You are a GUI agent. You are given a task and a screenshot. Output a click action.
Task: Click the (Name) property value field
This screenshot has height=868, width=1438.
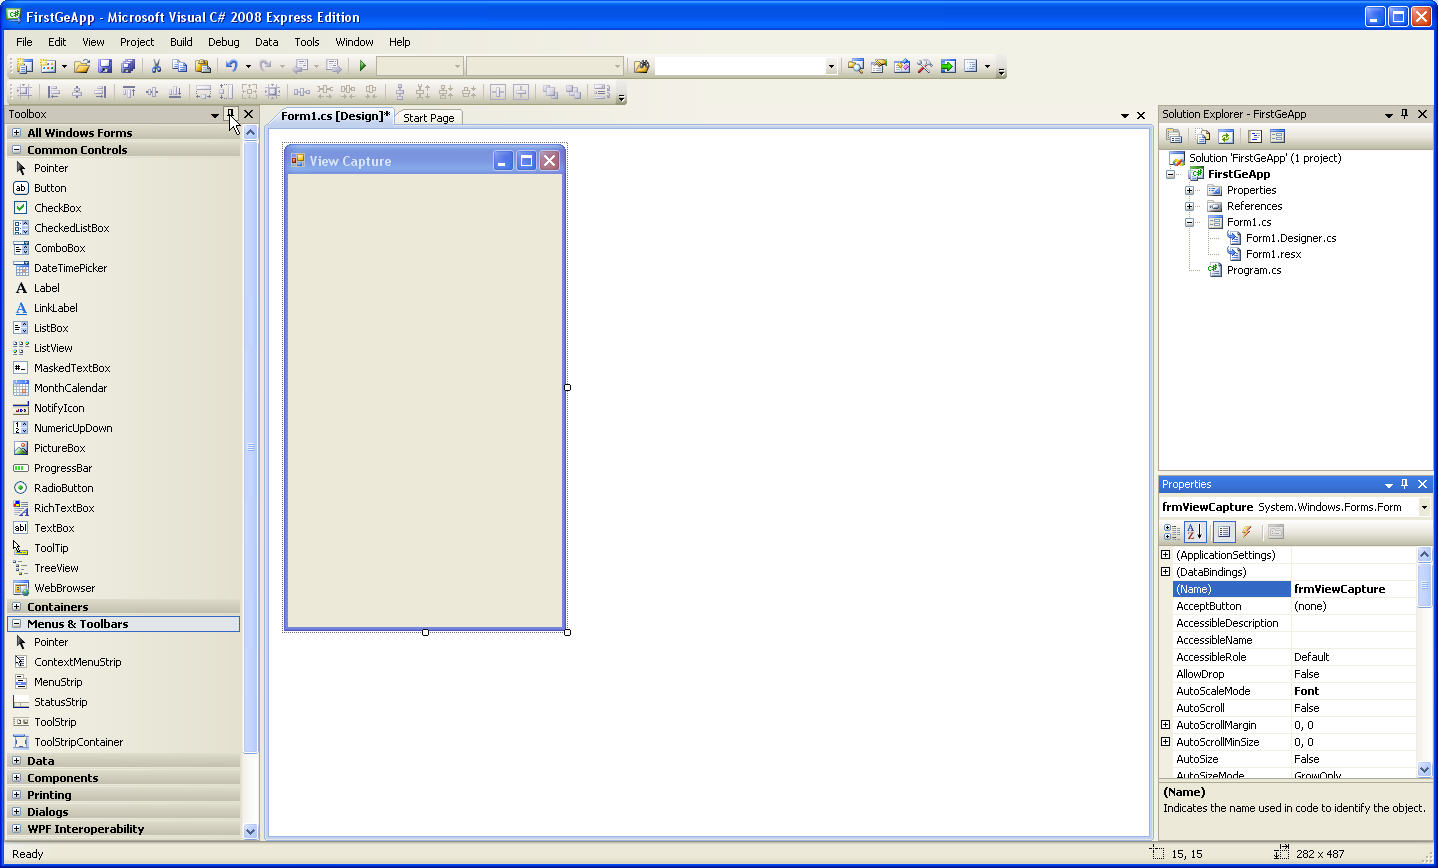point(1354,589)
